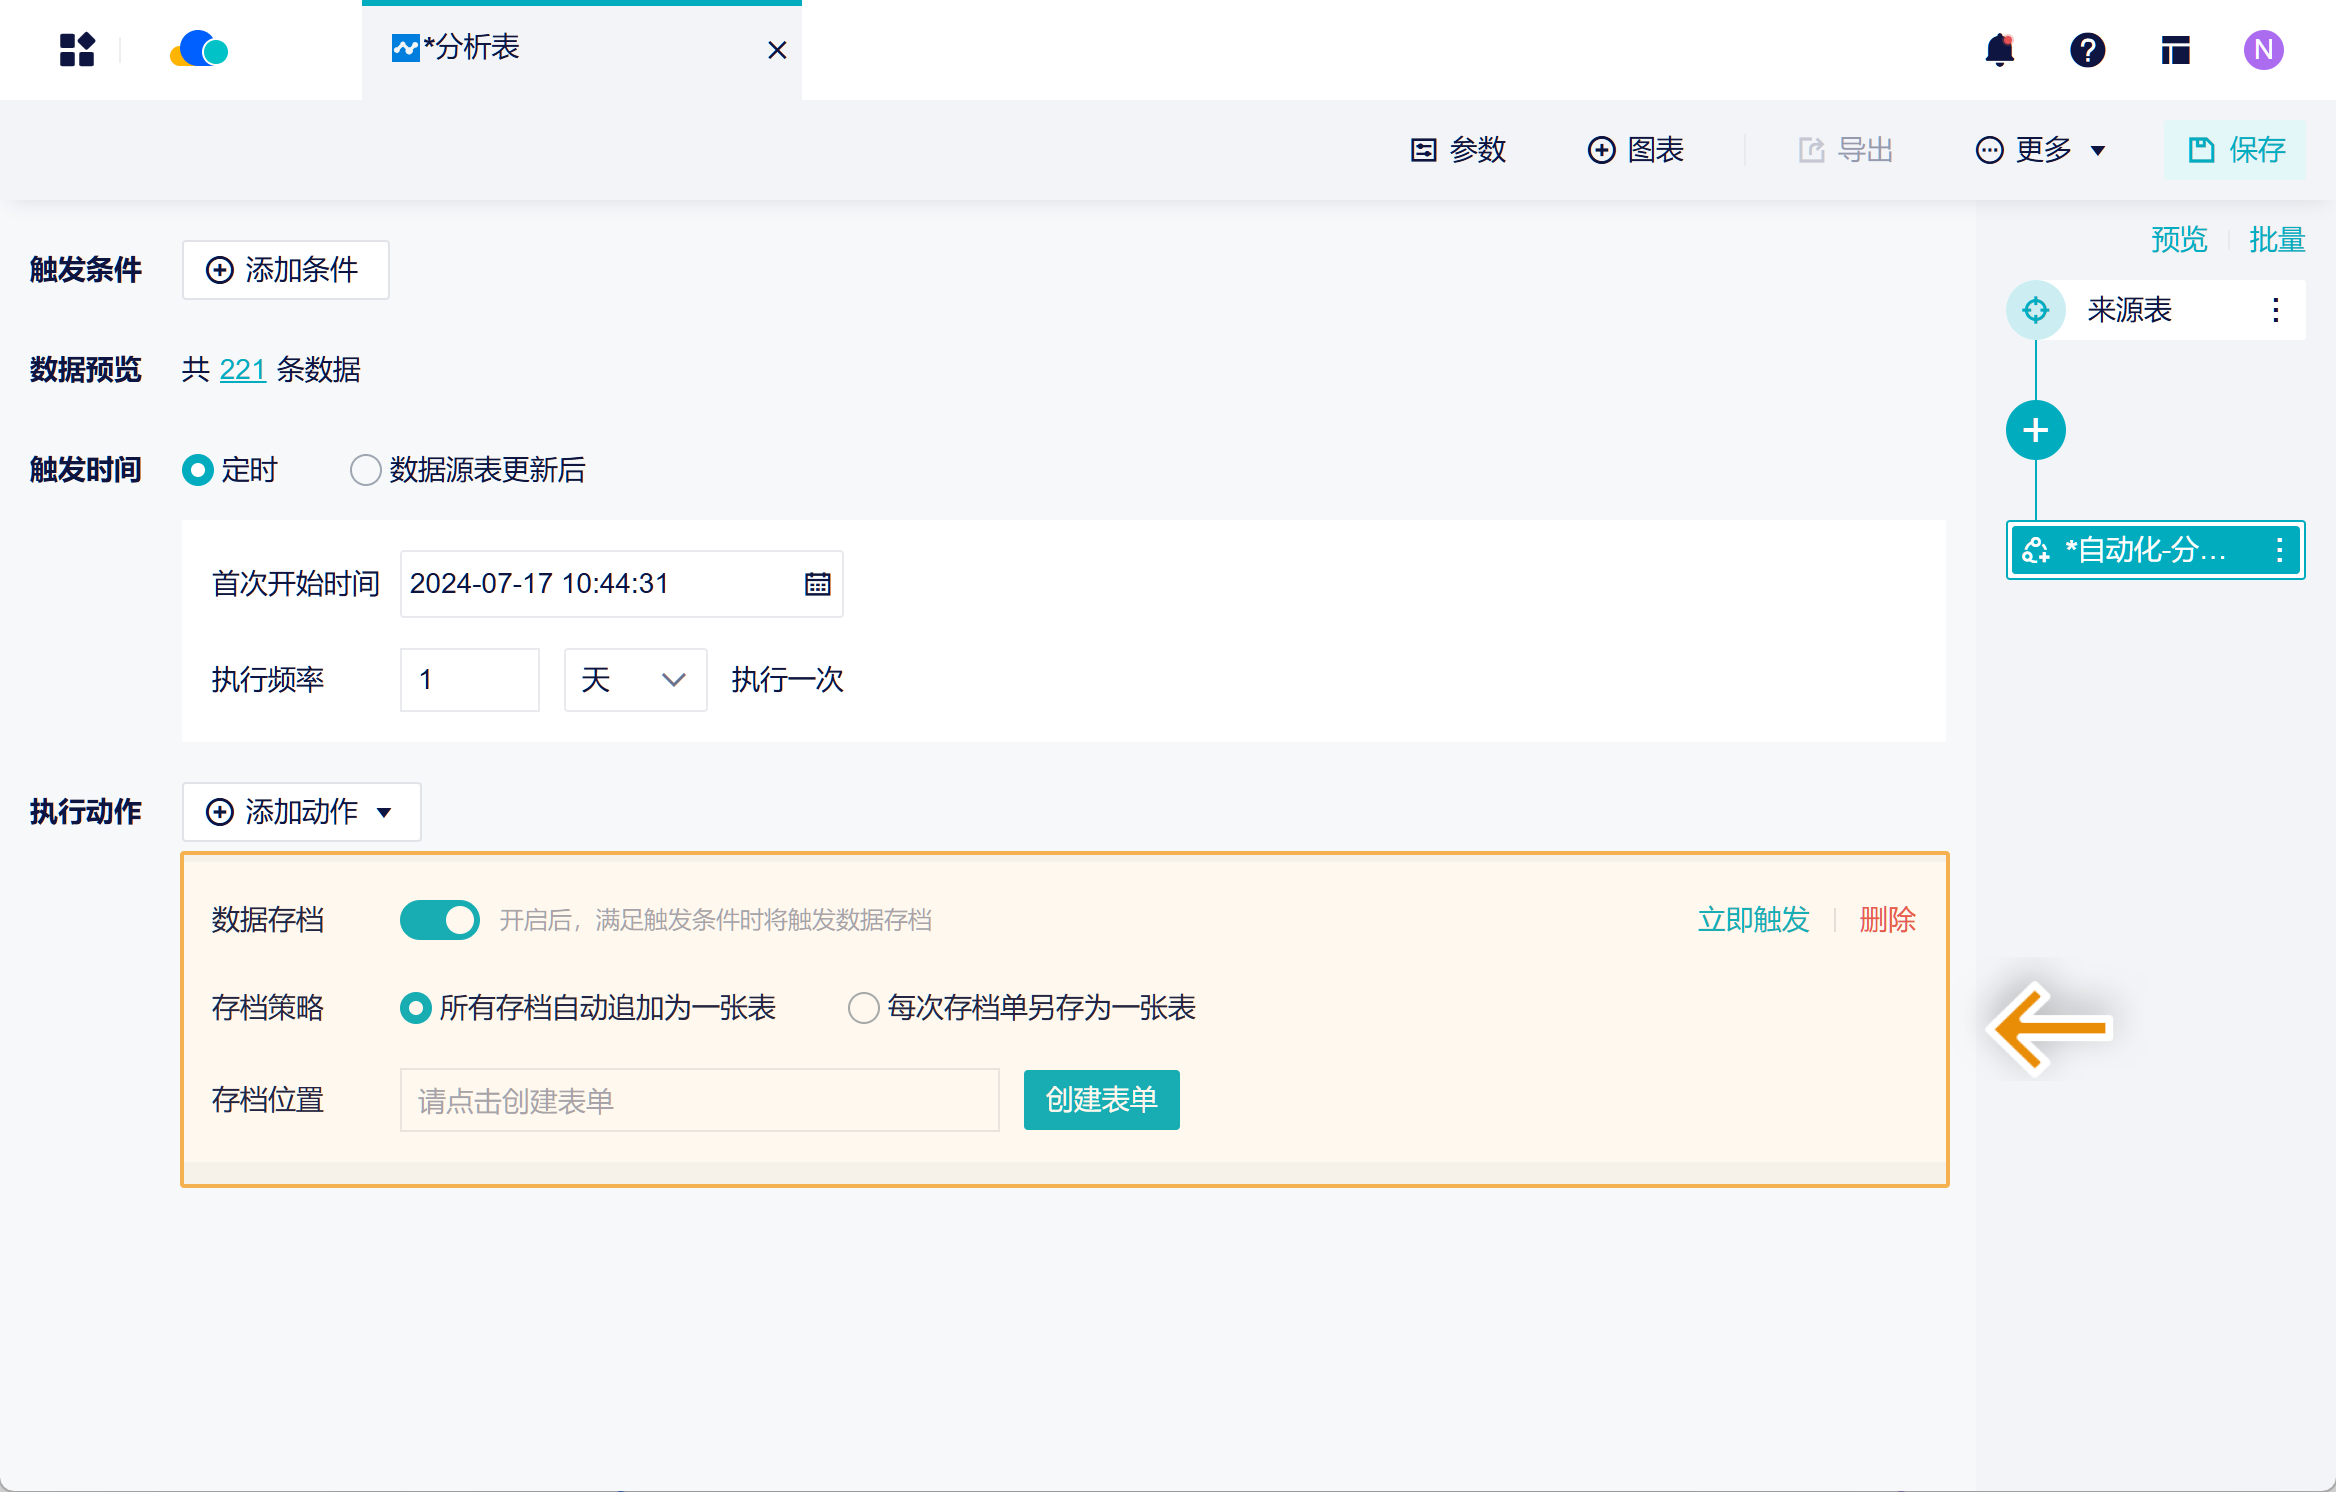Open the app grid launcher icon
The image size is (2336, 1492).
point(77,49)
